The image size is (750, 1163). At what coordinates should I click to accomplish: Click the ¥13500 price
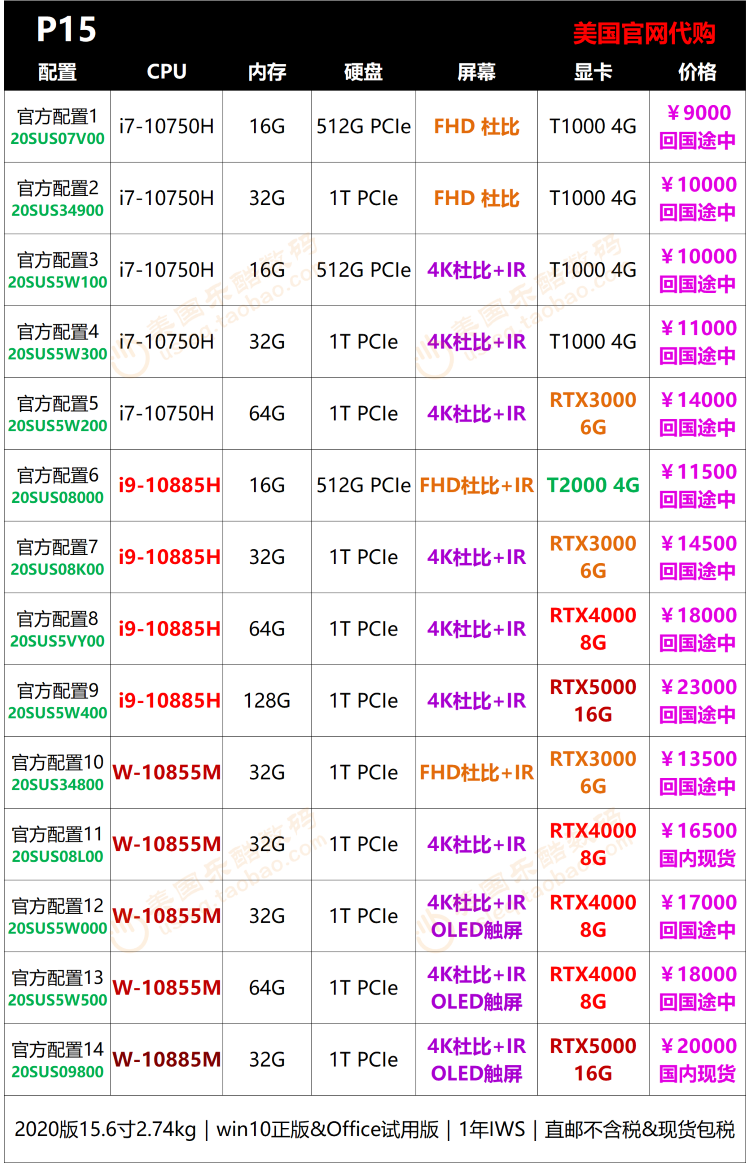pyautogui.click(x=698, y=759)
